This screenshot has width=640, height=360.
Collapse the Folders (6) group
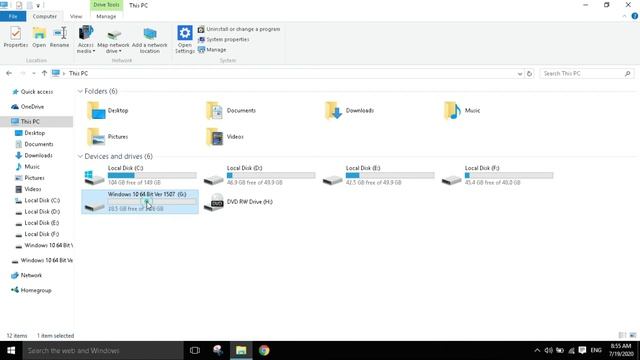pos(80,91)
